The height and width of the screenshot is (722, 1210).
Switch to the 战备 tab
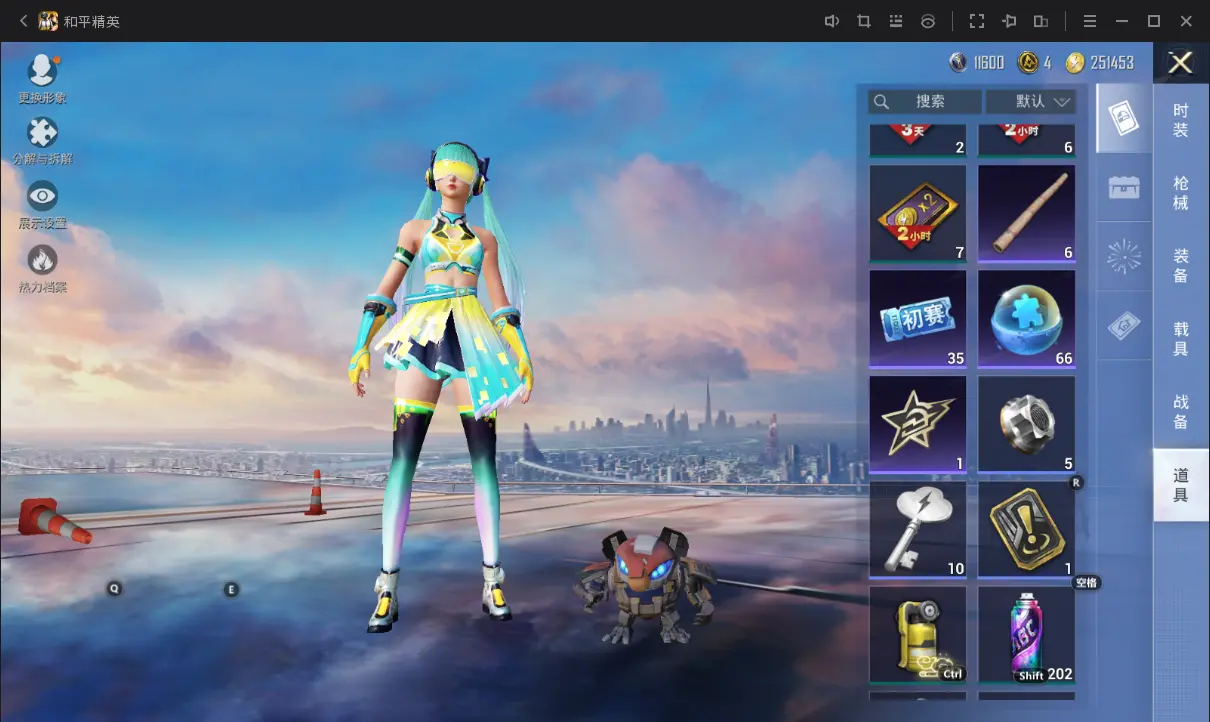(x=1181, y=412)
